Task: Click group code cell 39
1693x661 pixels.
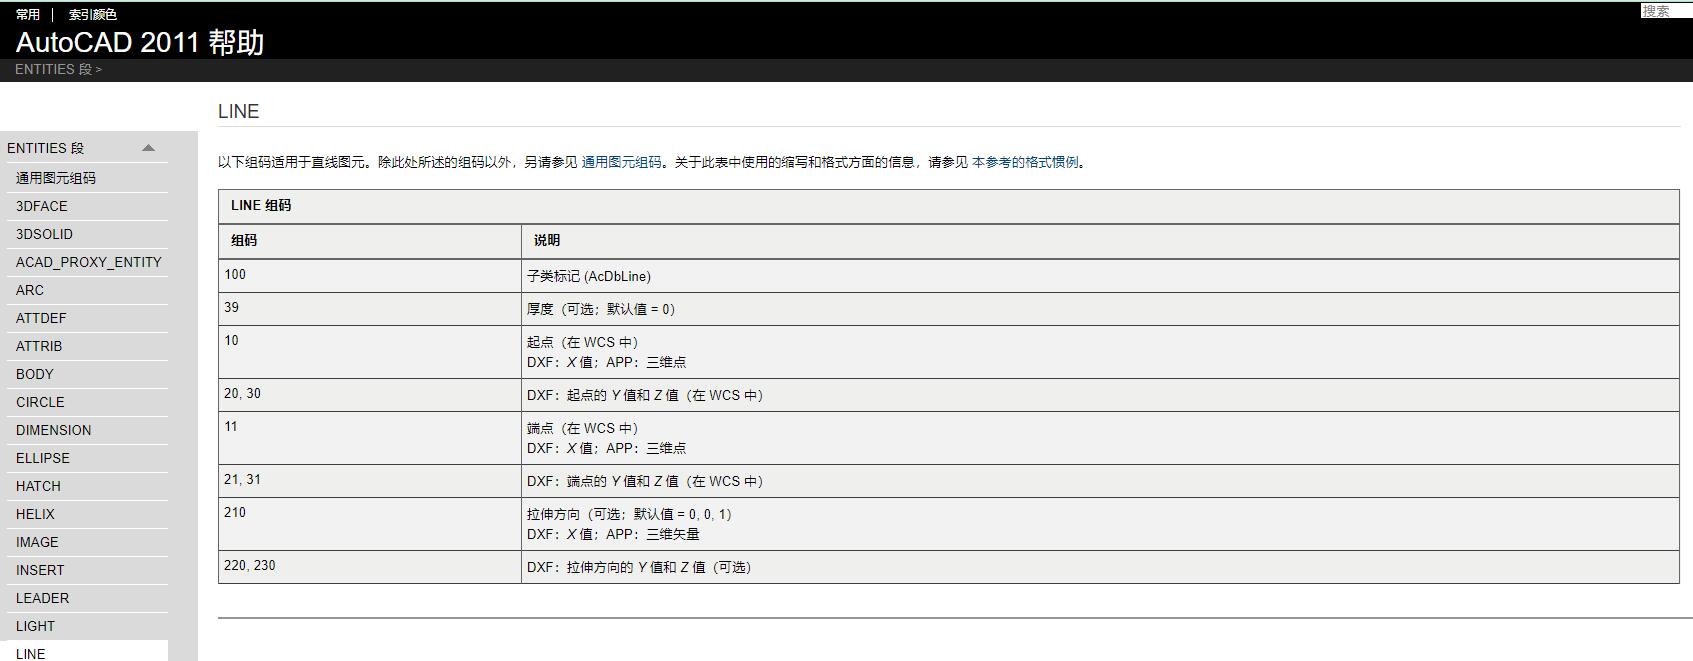Action: coord(370,309)
